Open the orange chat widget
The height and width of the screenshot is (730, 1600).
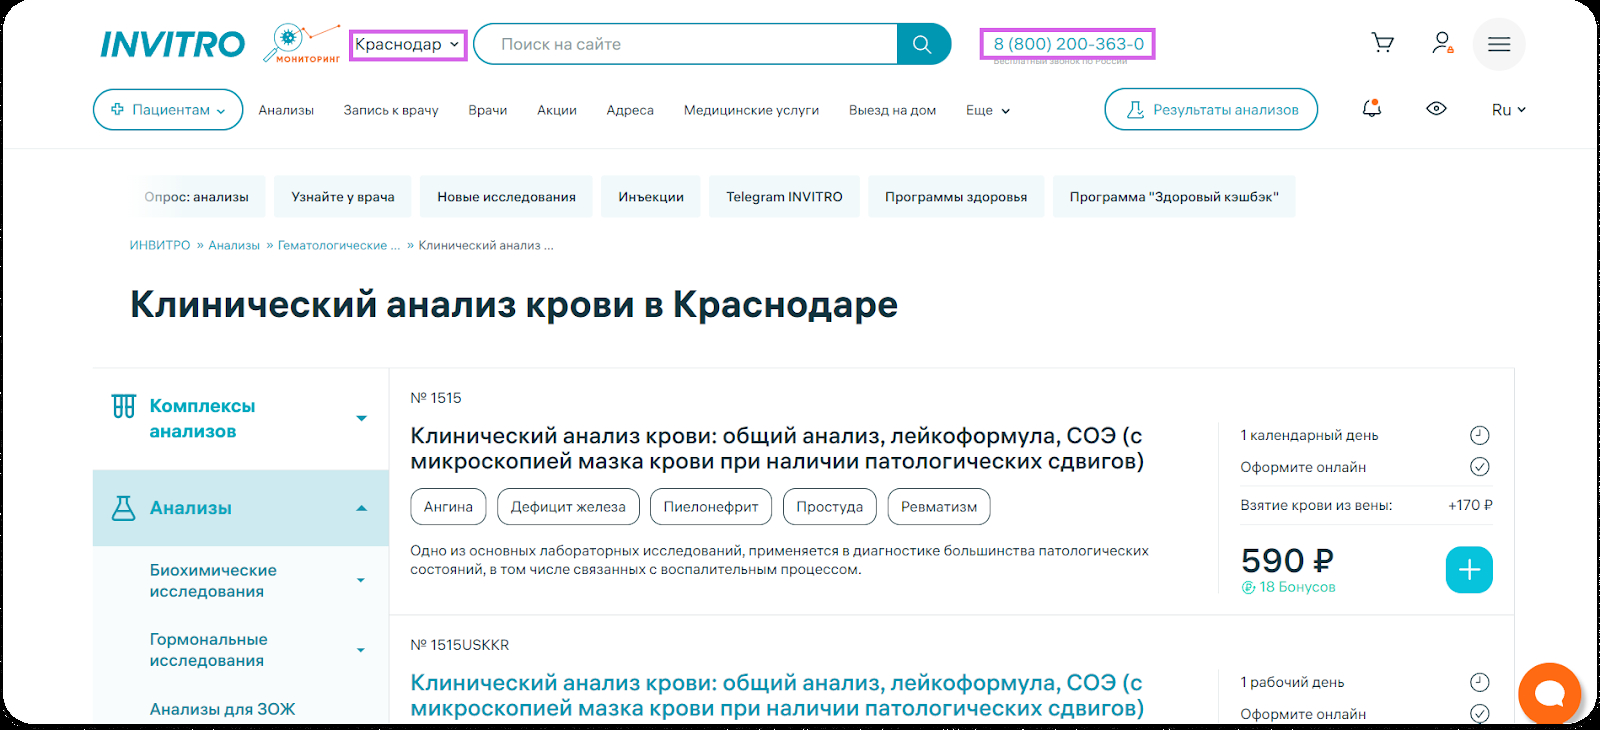1550,693
